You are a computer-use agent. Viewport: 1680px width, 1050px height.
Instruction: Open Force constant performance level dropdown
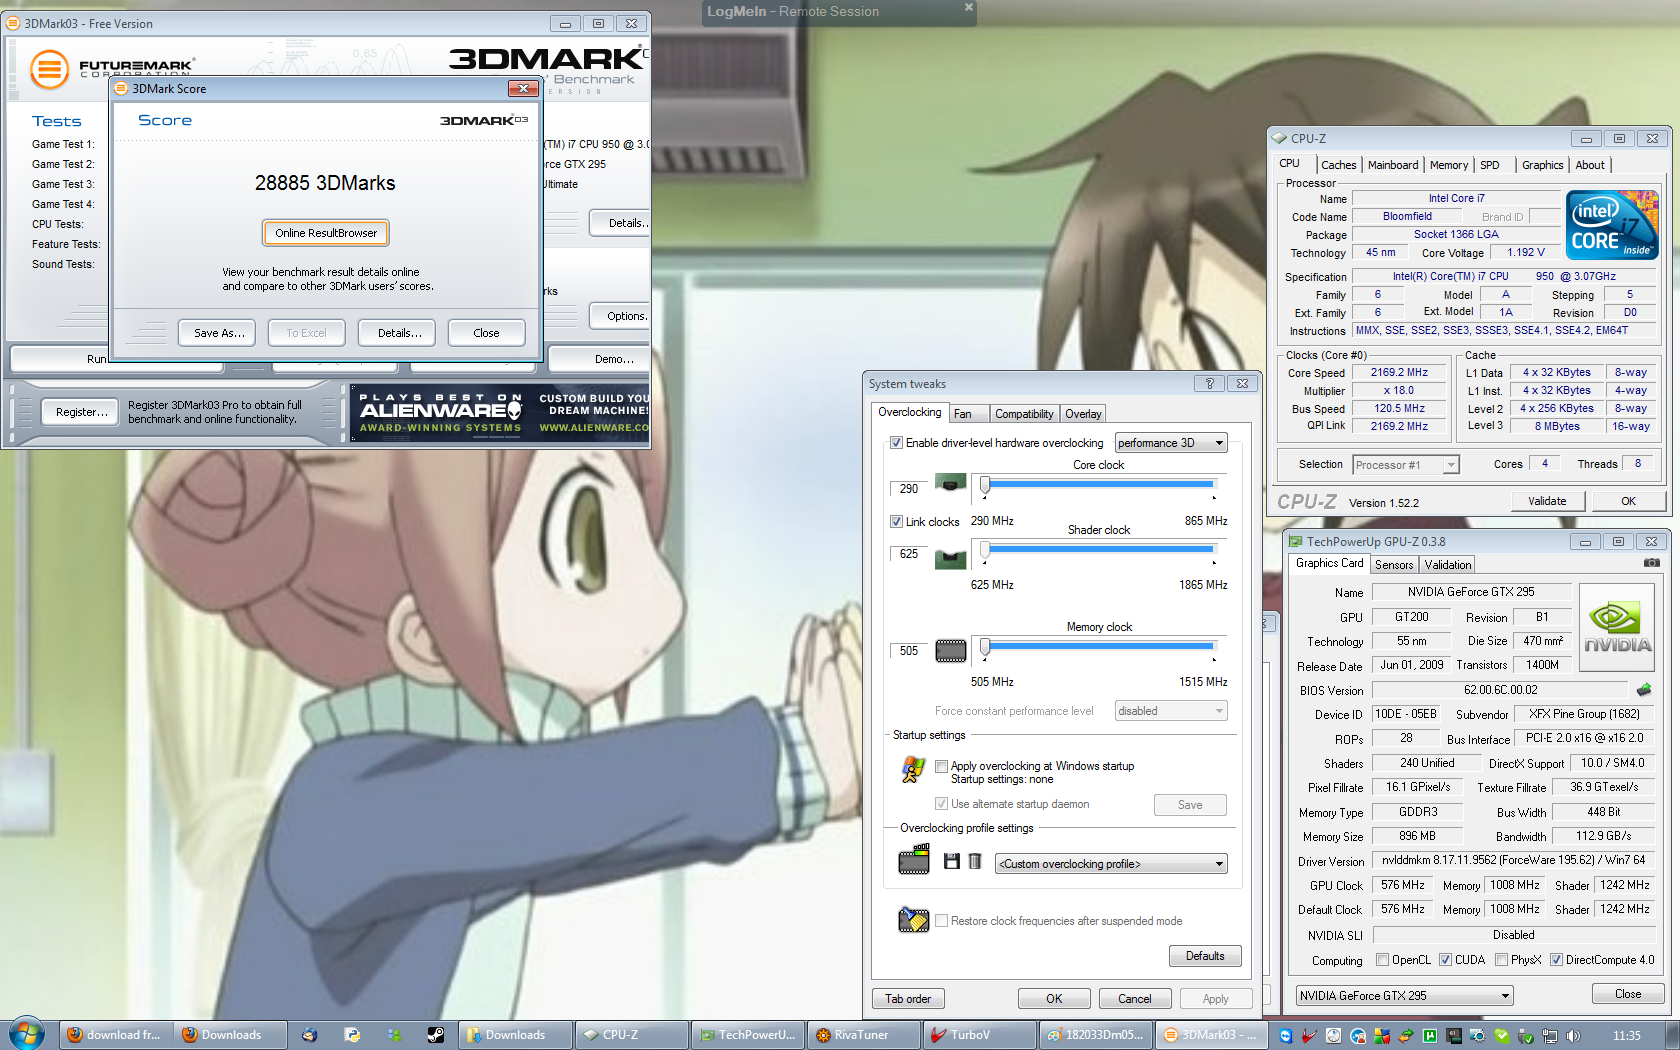click(1171, 711)
